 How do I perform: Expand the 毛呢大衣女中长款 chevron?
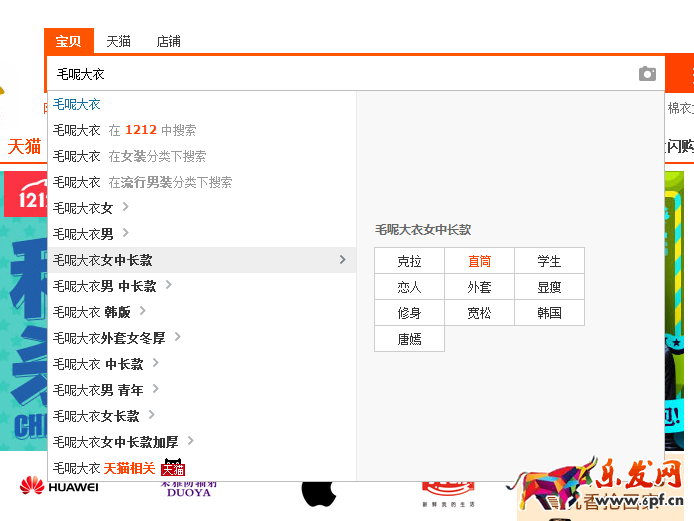pos(342,259)
